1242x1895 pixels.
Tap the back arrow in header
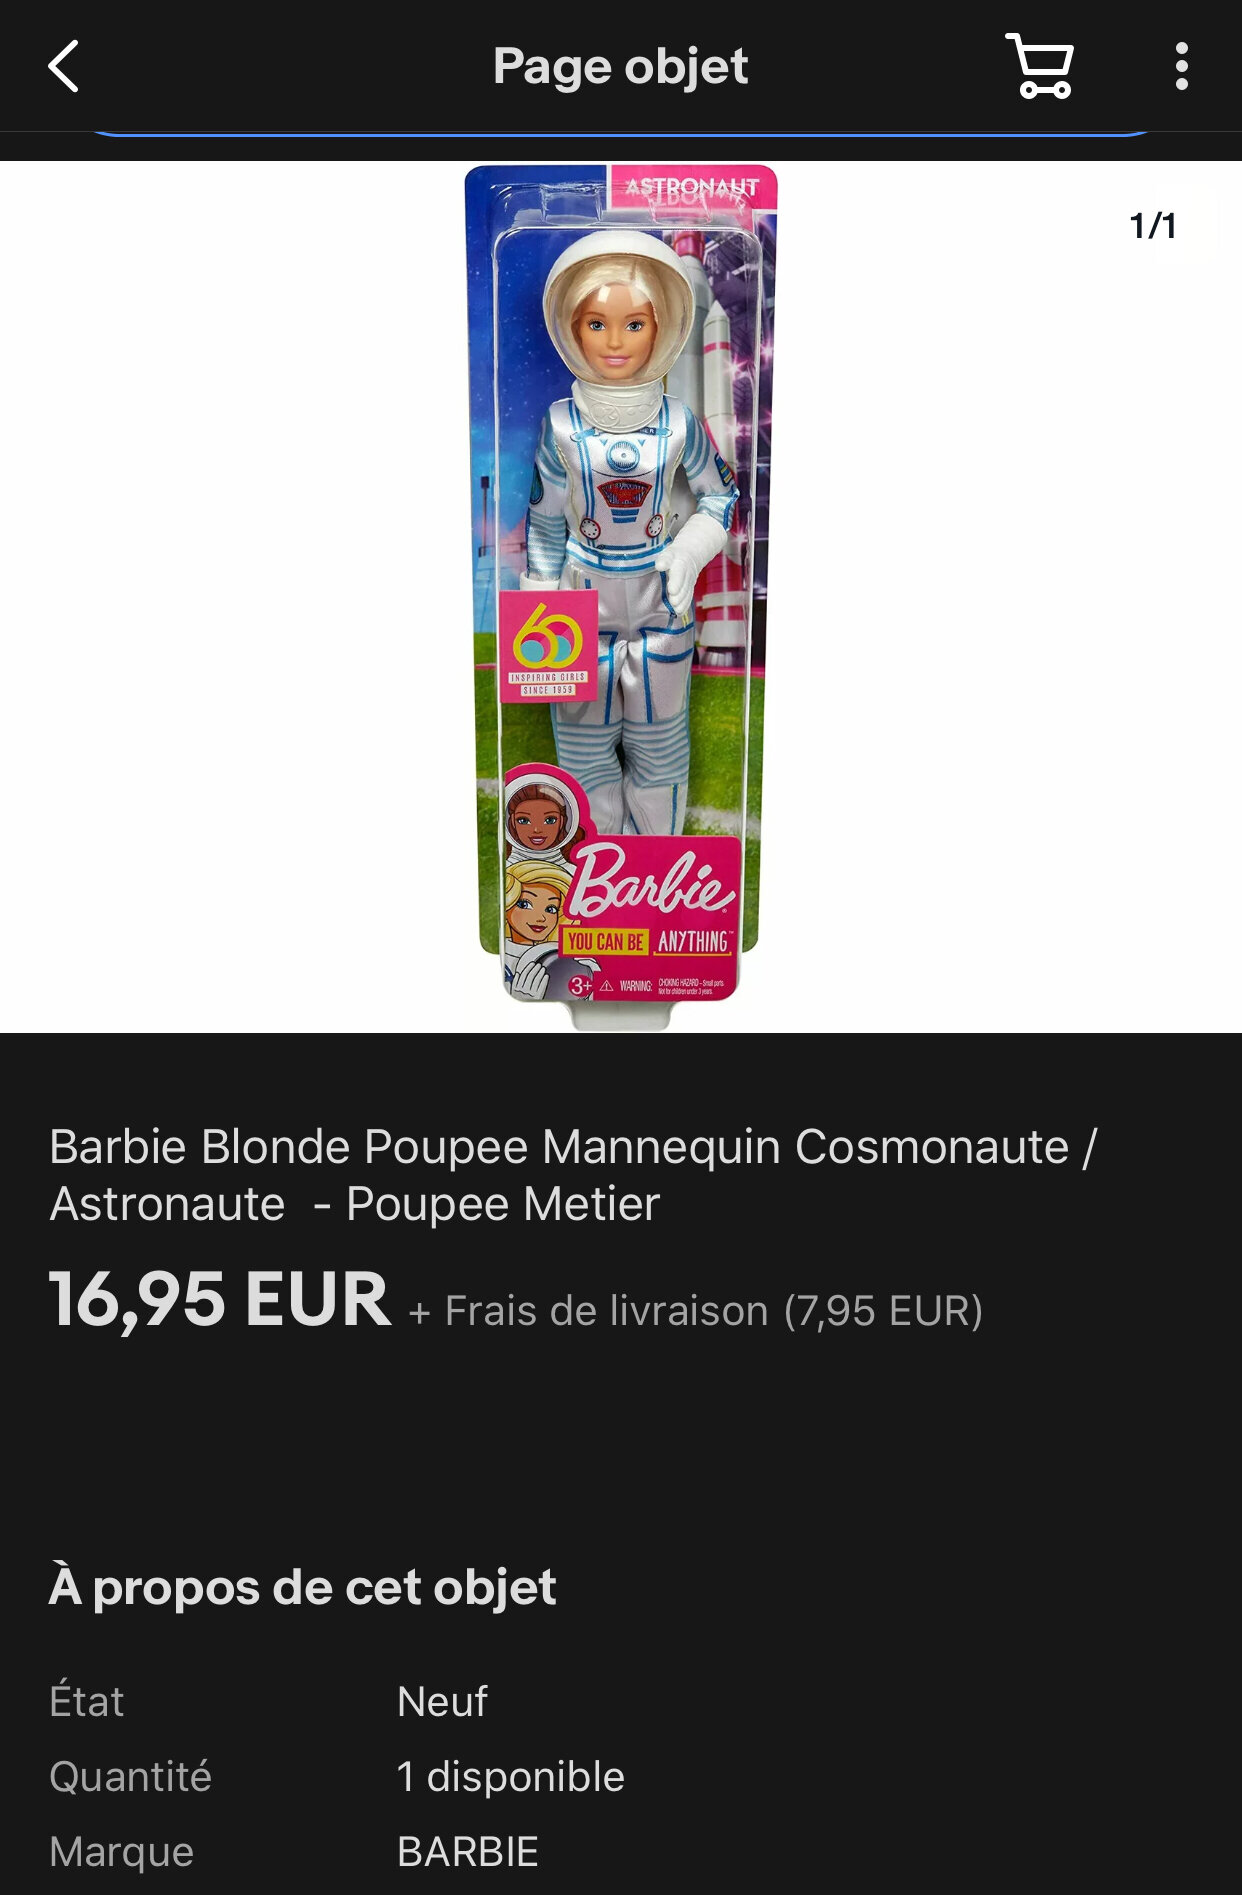click(63, 67)
